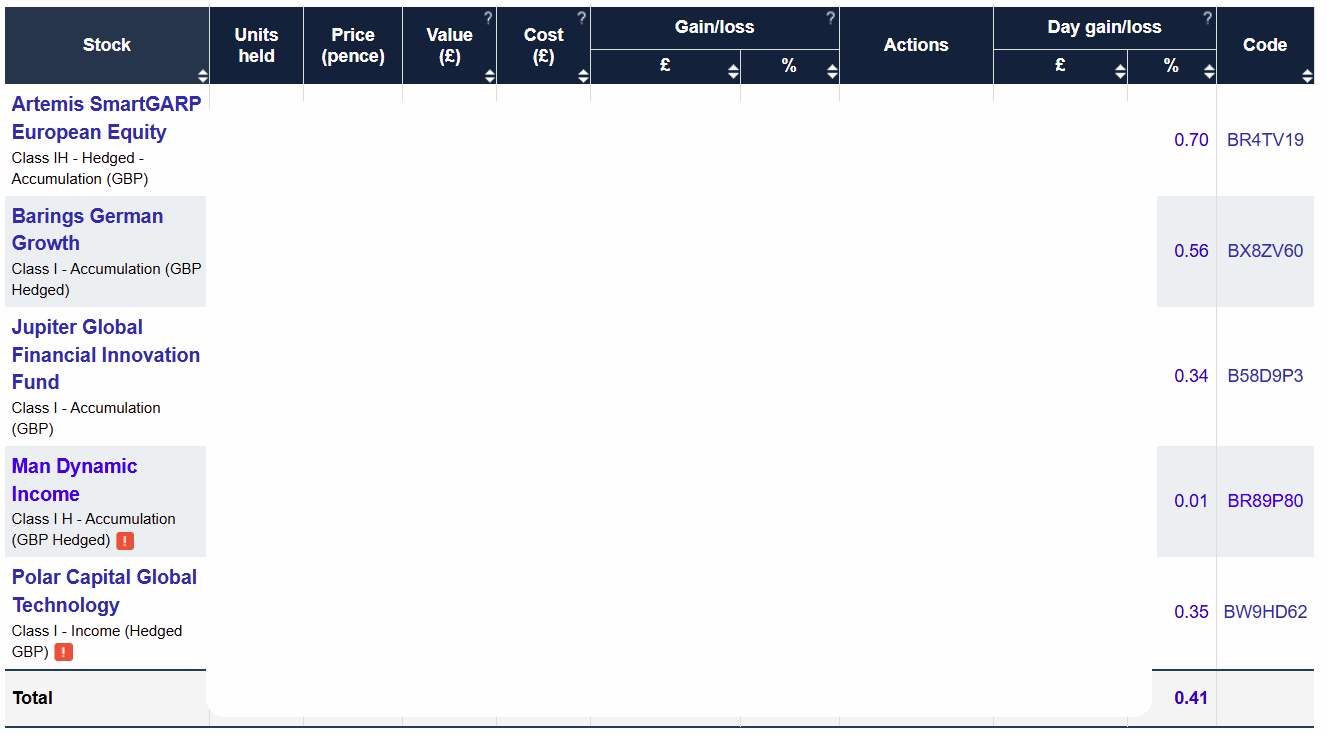Click 'Class I - Income (Hedged GBP)' text
Screen dimensions: 1327x737
click(97, 641)
